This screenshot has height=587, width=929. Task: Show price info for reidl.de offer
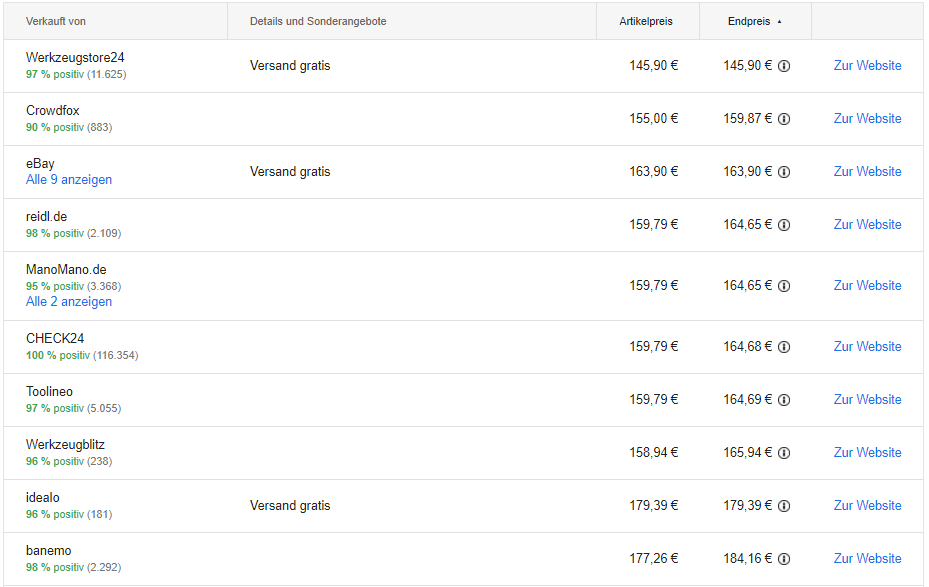[783, 225]
